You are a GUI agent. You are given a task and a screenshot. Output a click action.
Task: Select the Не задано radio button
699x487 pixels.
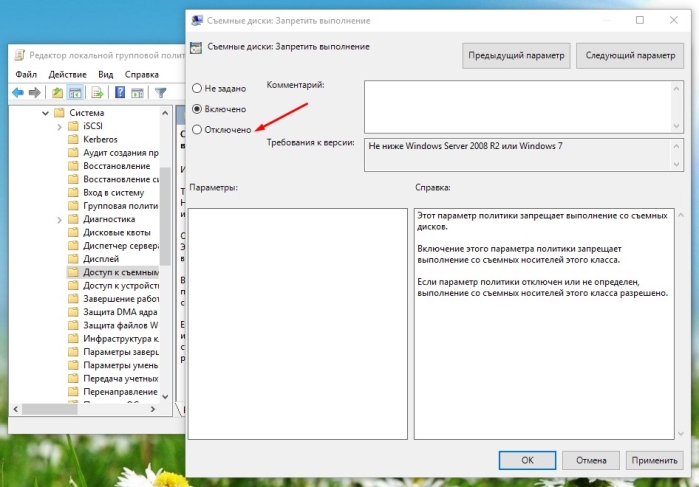(197, 88)
